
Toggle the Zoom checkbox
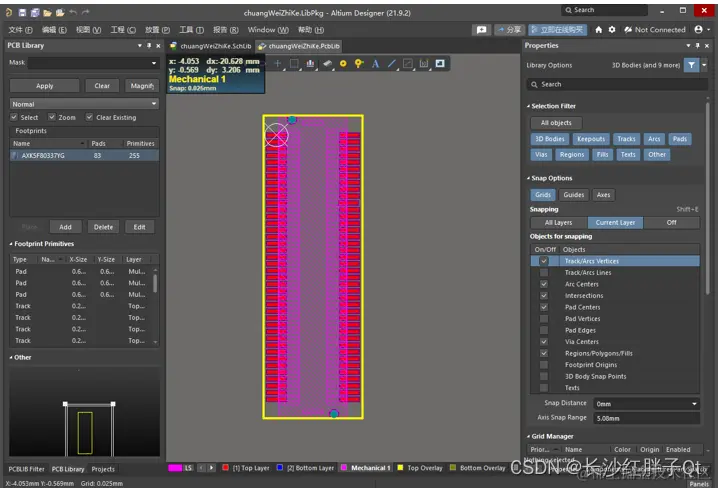click(x=52, y=117)
